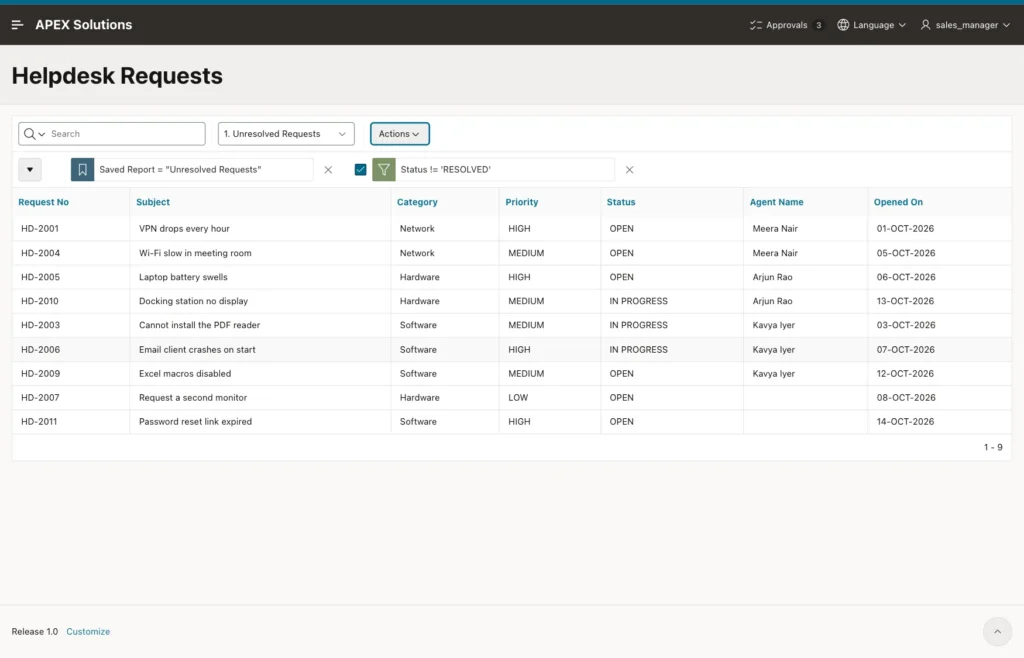
Task: Expand the Language dropdown chevron
Action: 903,25
